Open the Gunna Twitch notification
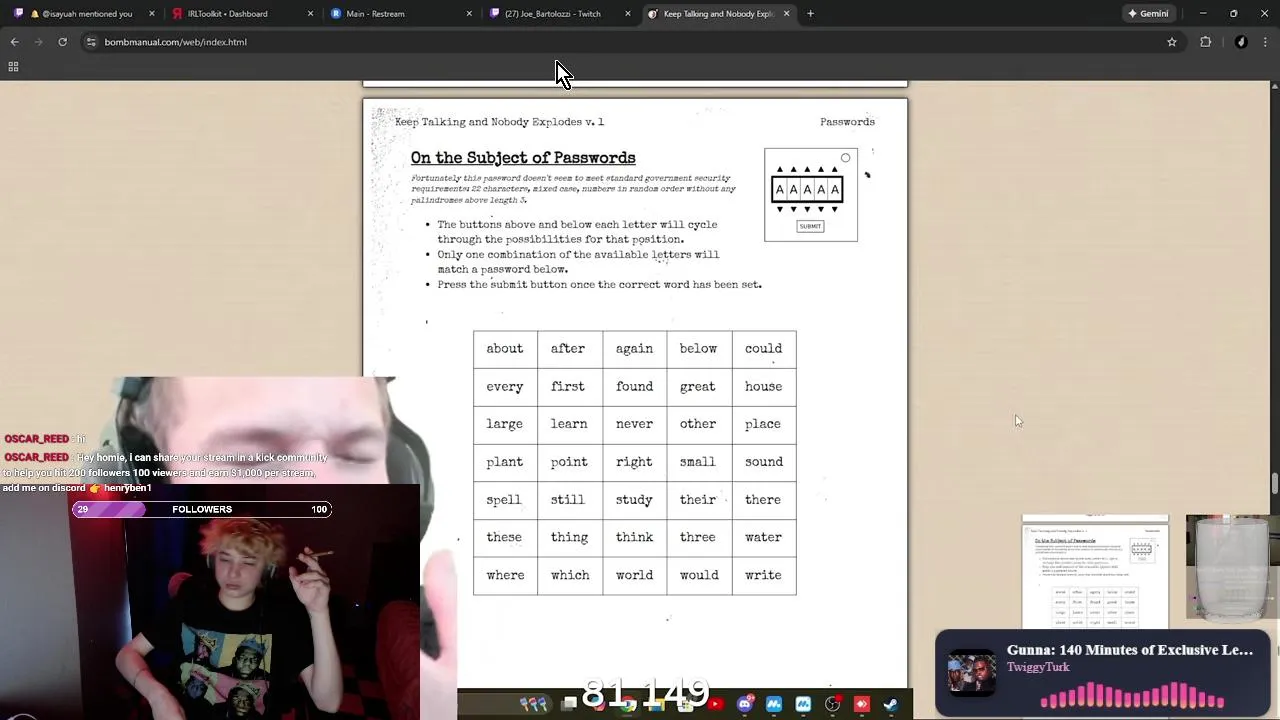The height and width of the screenshot is (720, 1280). [1103, 673]
